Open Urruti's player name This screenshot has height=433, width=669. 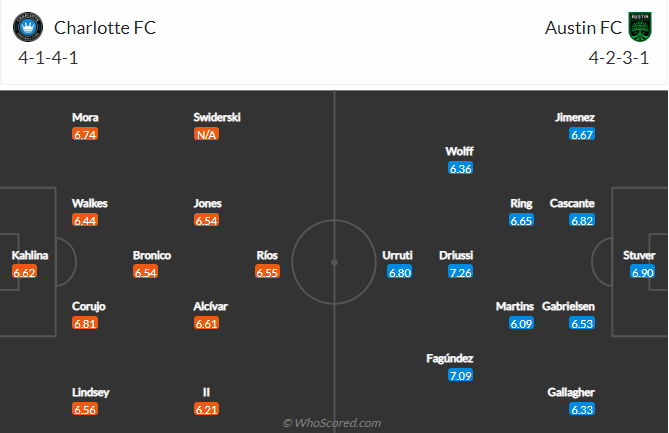click(397, 255)
